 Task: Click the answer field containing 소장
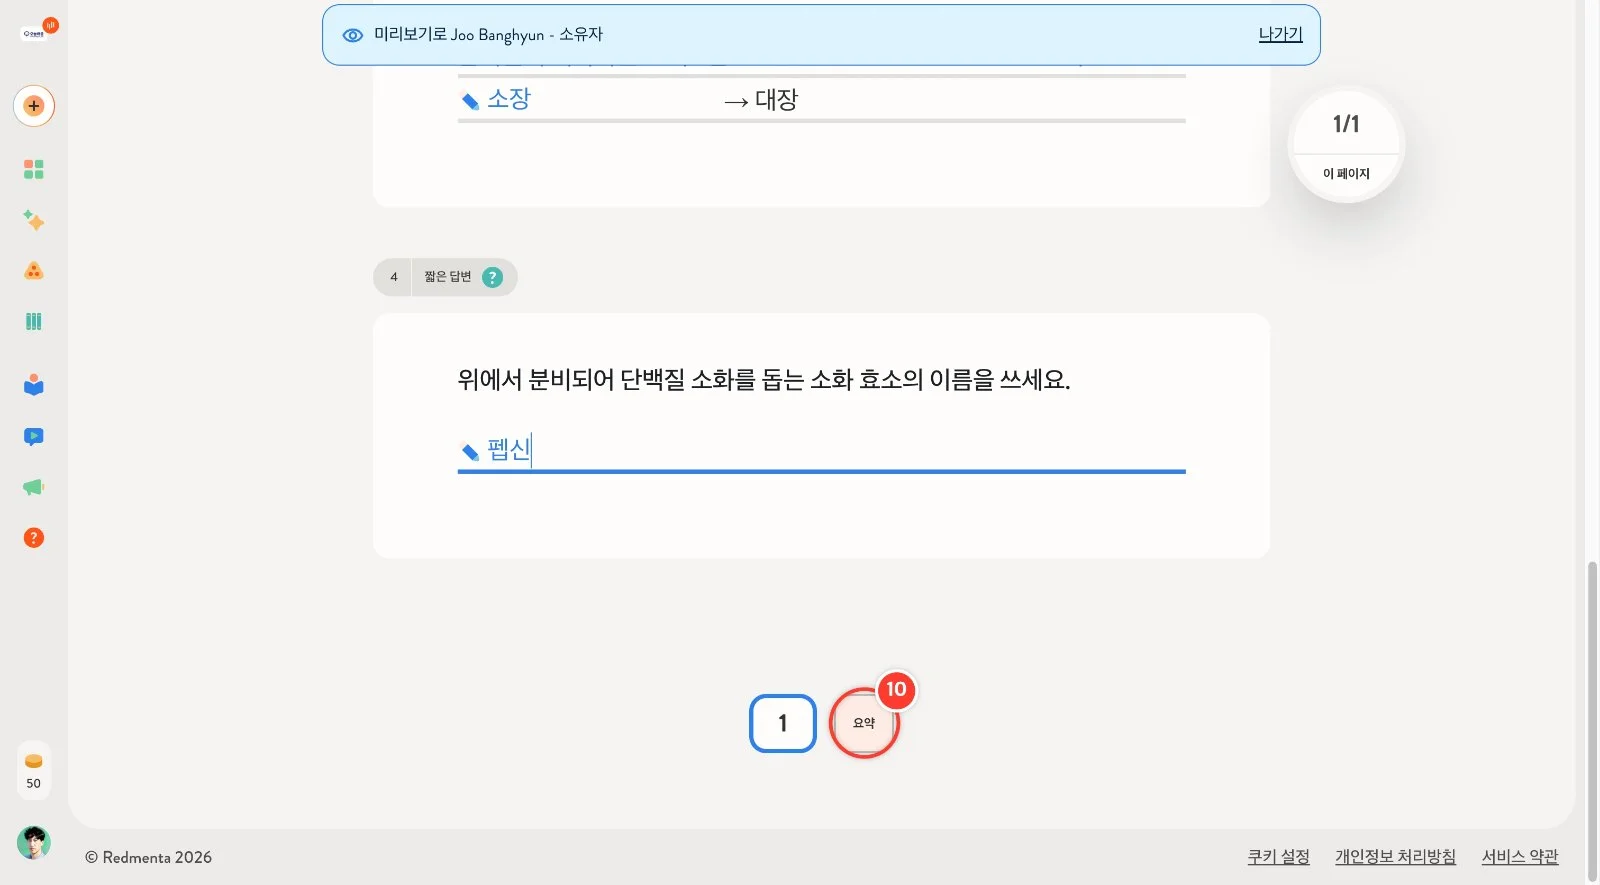[x=590, y=100]
